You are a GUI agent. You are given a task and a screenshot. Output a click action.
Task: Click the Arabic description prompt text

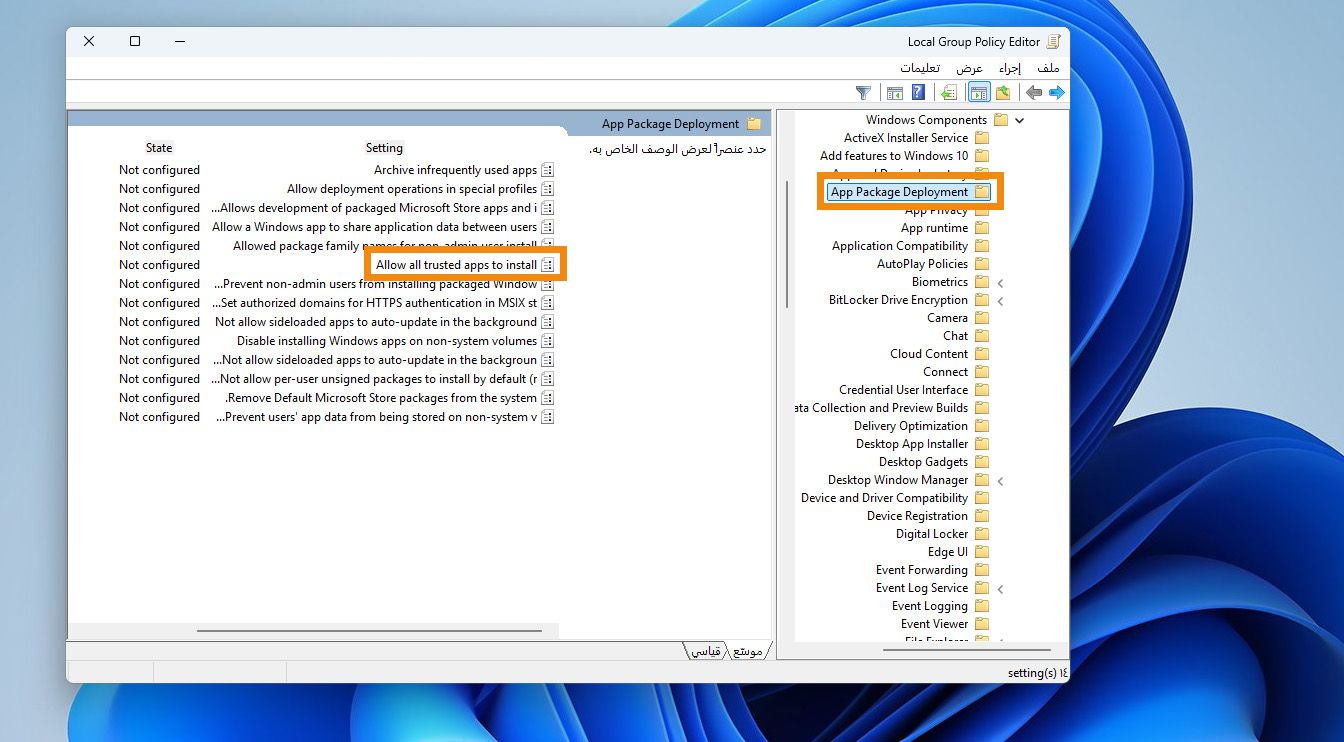tap(676, 149)
